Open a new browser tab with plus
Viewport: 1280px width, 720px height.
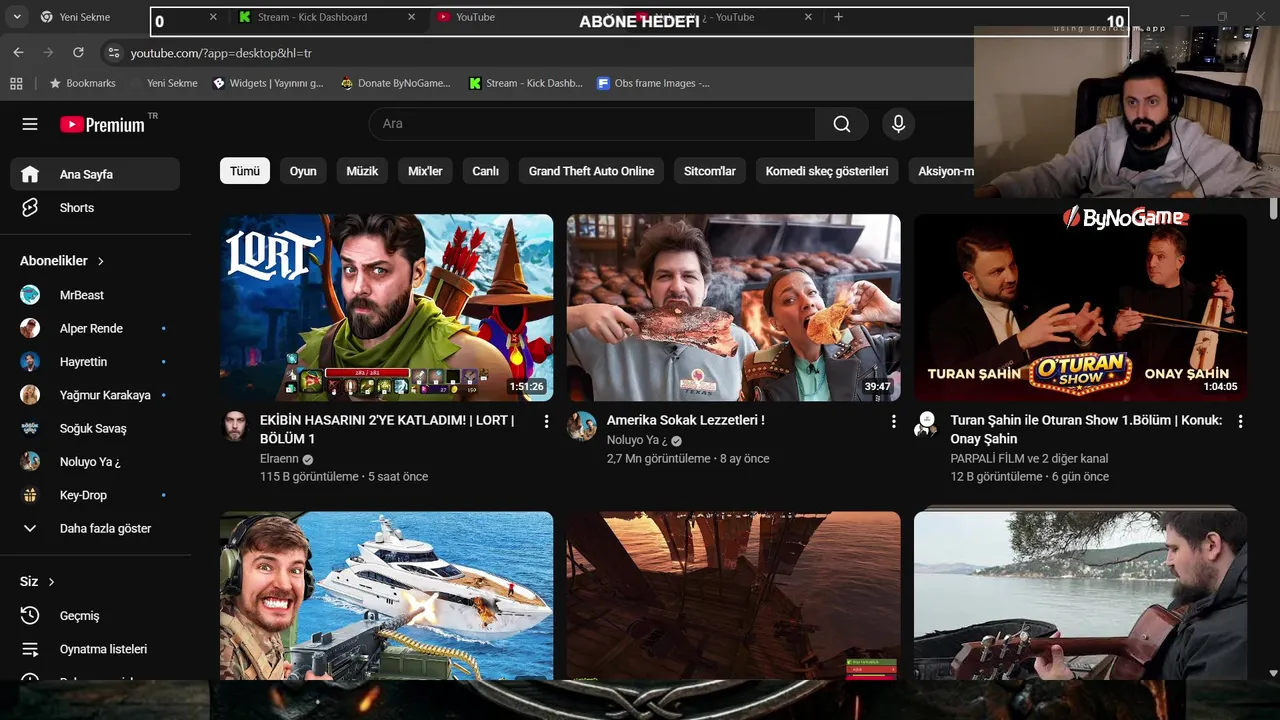coord(838,17)
